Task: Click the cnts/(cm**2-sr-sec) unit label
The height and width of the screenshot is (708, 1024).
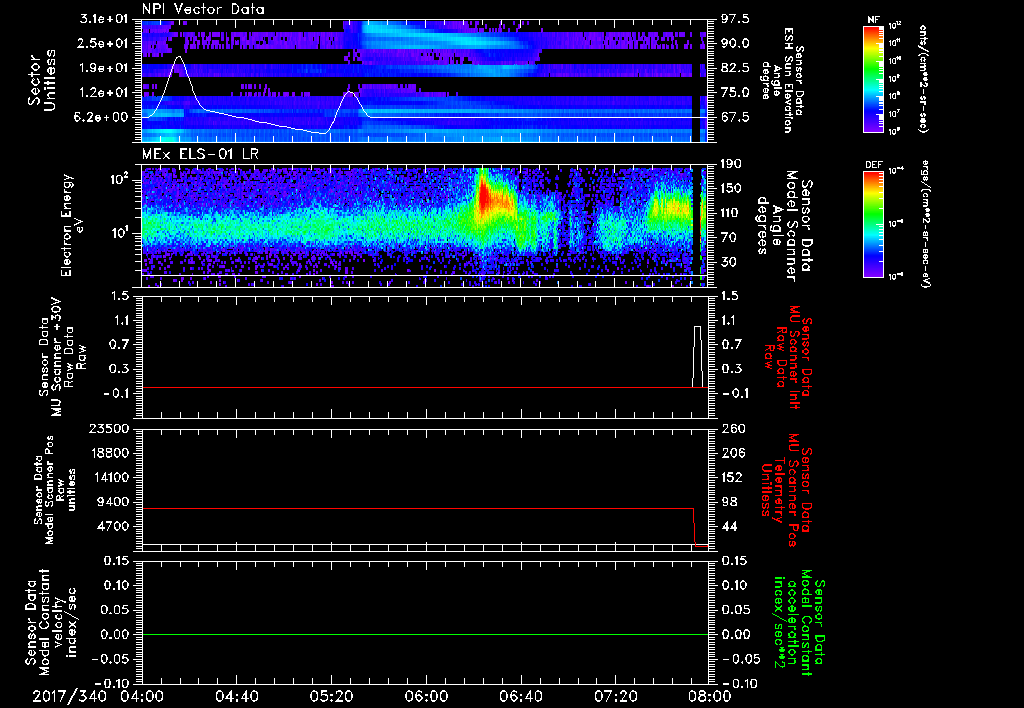Action: [923, 78]
